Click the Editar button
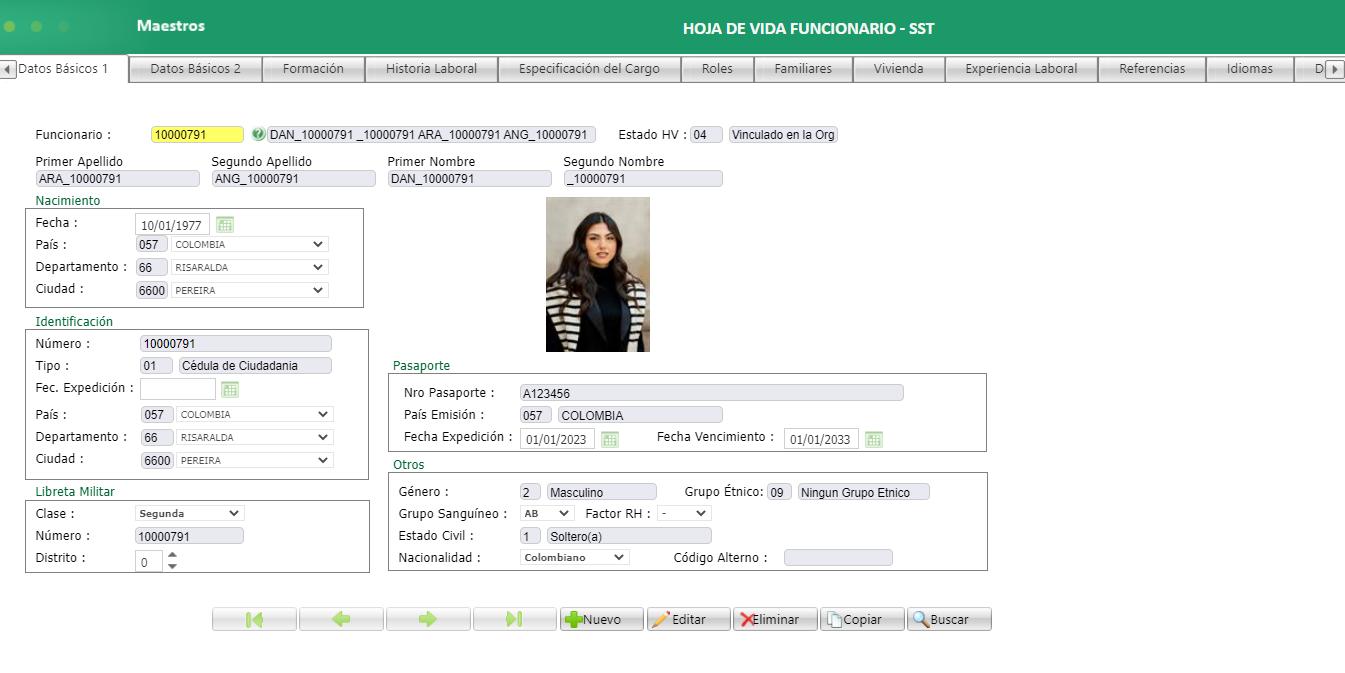Screen dimensions: 1345x673 tap(689, 619)
